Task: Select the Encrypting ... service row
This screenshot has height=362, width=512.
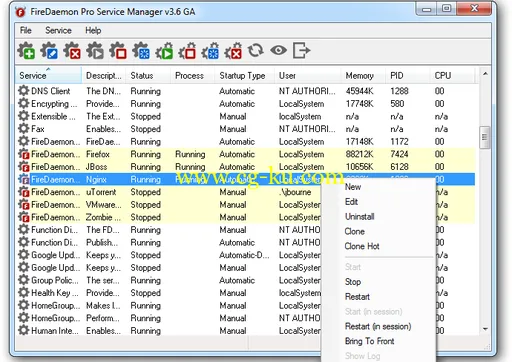Action: coord(246,104)
